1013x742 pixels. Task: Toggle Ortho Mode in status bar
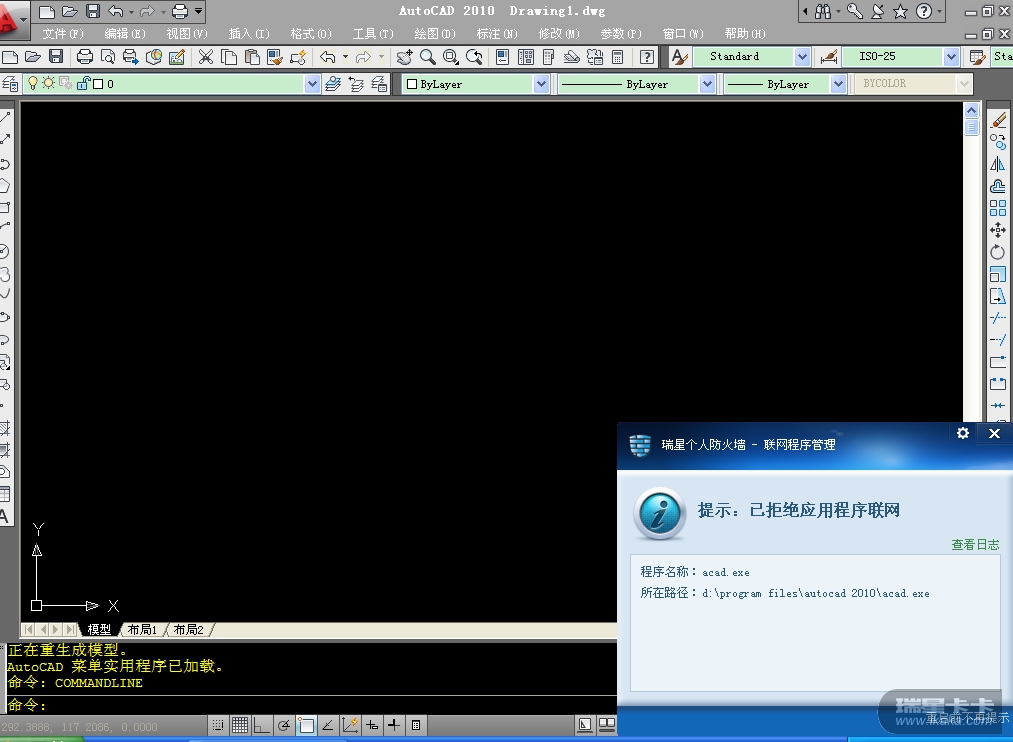[261, 725]
